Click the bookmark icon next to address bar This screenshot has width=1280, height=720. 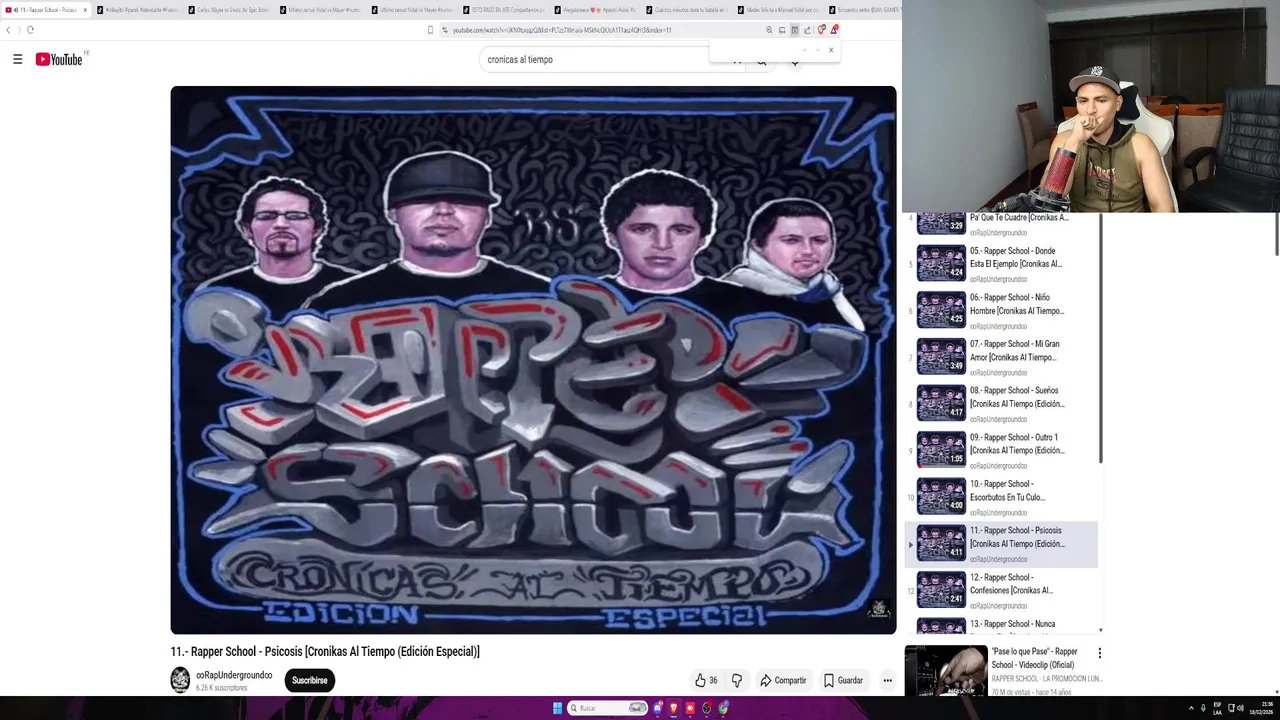430,30
